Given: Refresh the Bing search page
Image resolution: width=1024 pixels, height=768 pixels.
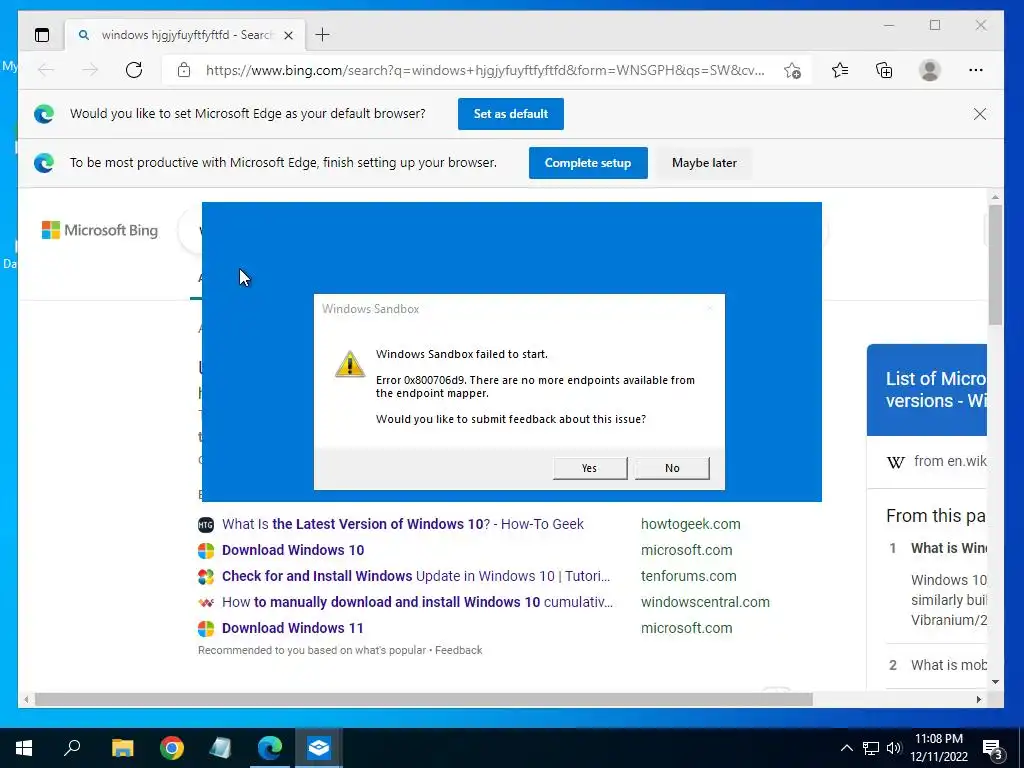Looking at the screenshot, I should pos(134,70).
